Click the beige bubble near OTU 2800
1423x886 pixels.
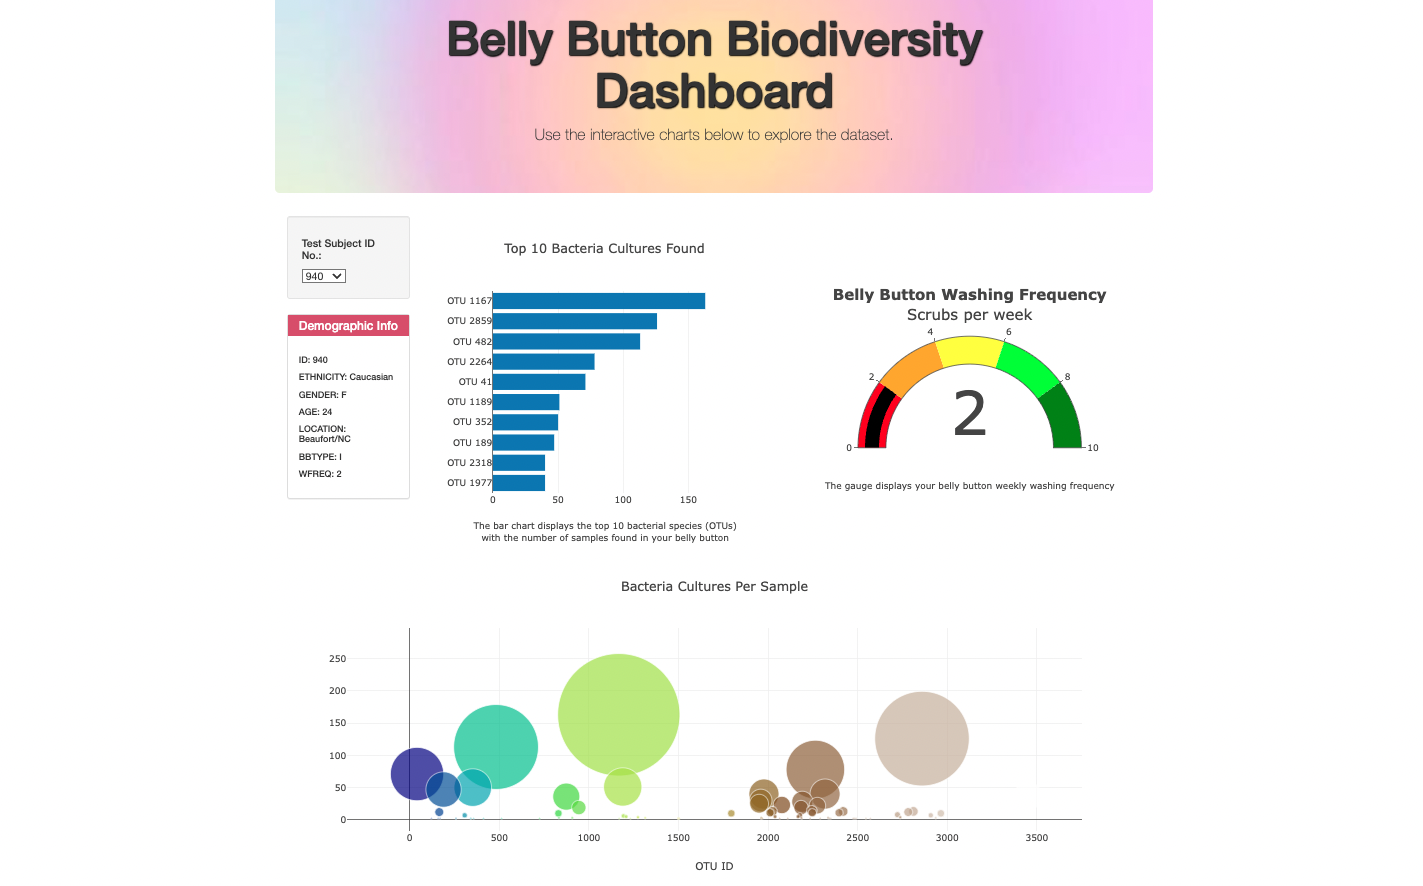pyautogui.click(x=921, y=737)
